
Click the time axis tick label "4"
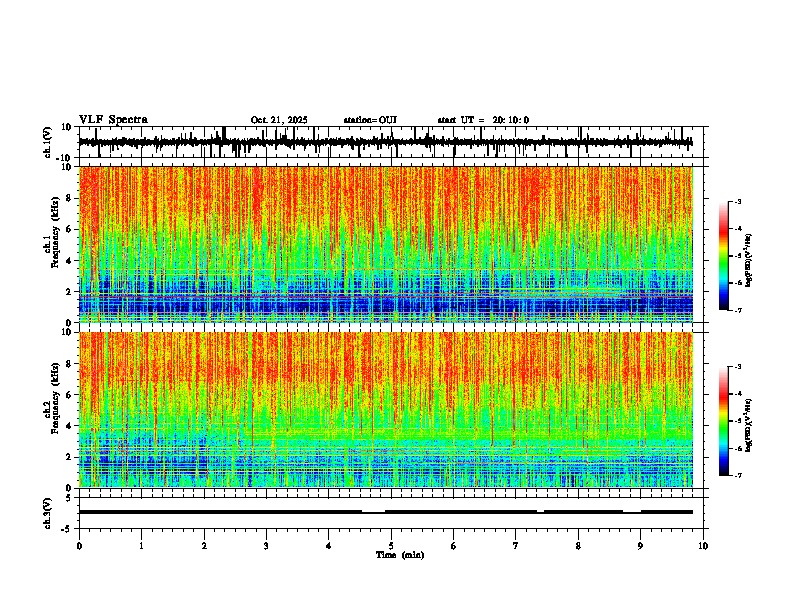click(329, 546)
